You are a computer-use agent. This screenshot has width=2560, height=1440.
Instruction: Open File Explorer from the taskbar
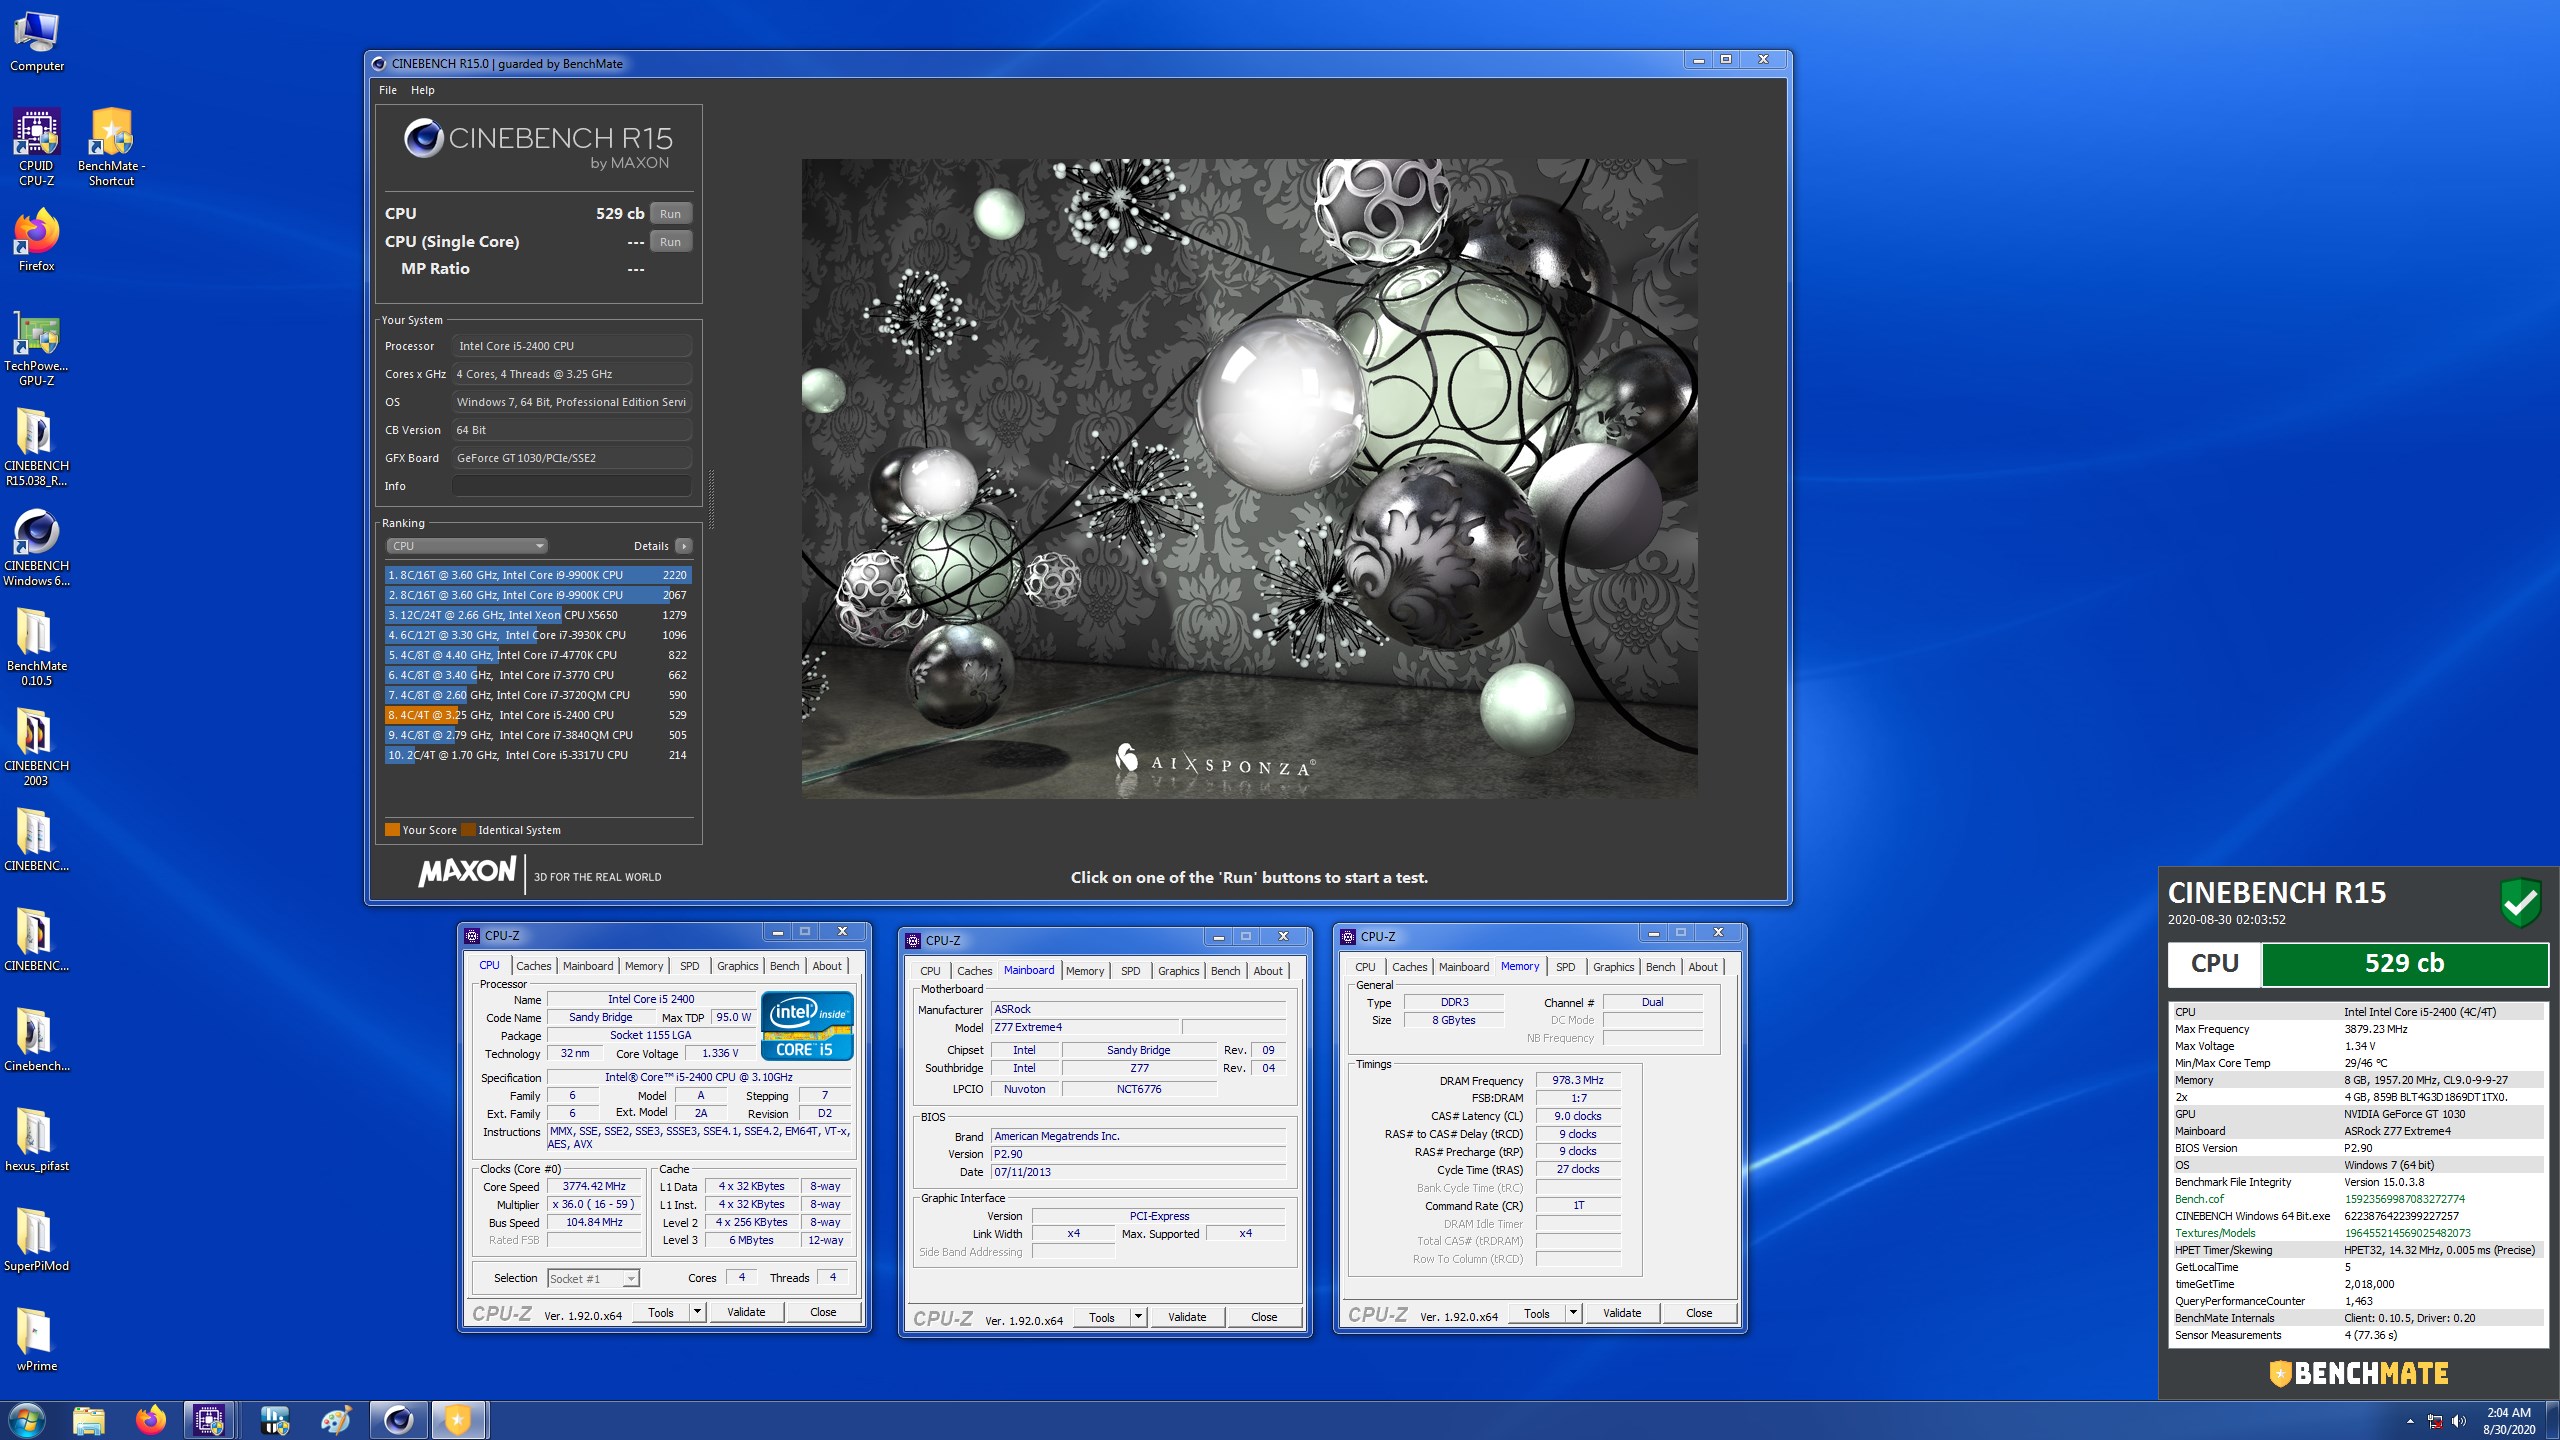point(89,1420)
